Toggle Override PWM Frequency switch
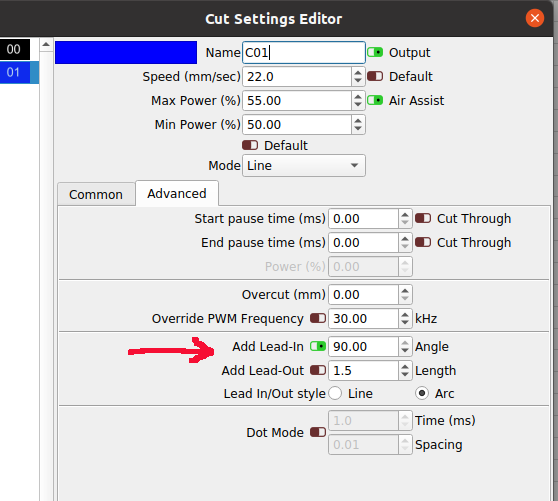 coord(318,318)
